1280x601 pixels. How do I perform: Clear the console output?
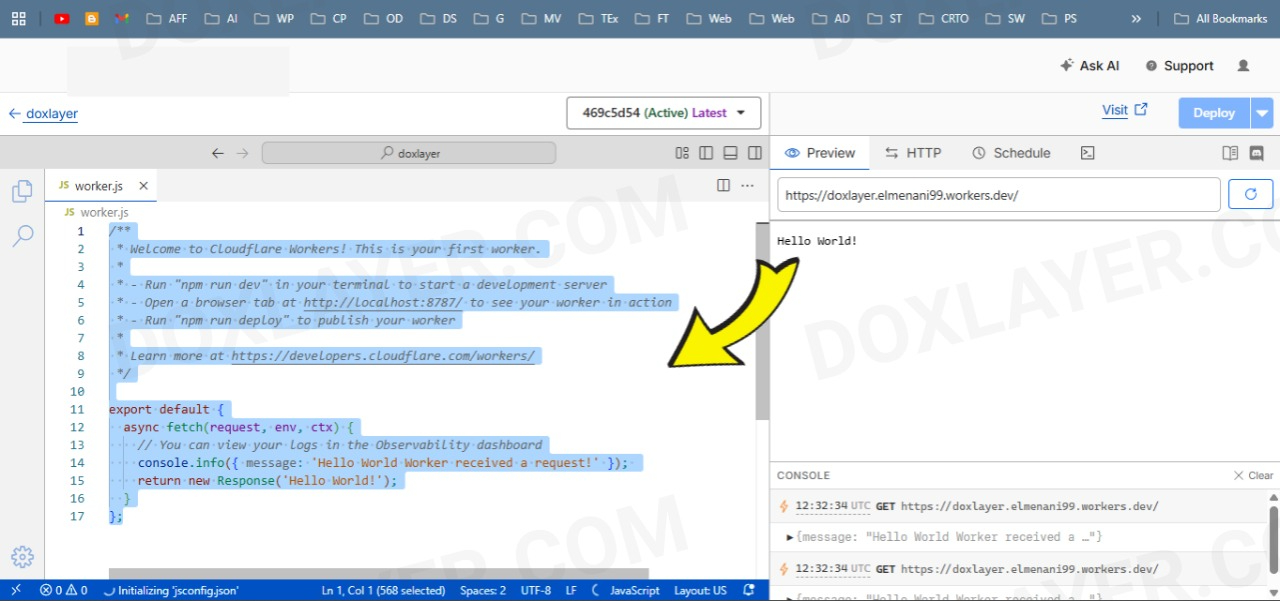(1253, 476)
